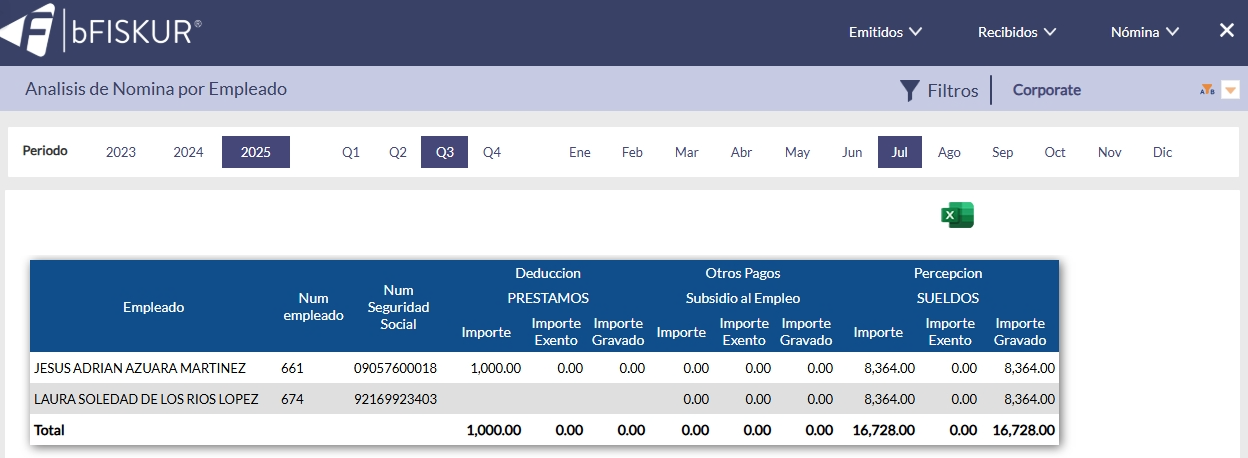
Task: Click the SUELDOS header
Action: (948, 298)
